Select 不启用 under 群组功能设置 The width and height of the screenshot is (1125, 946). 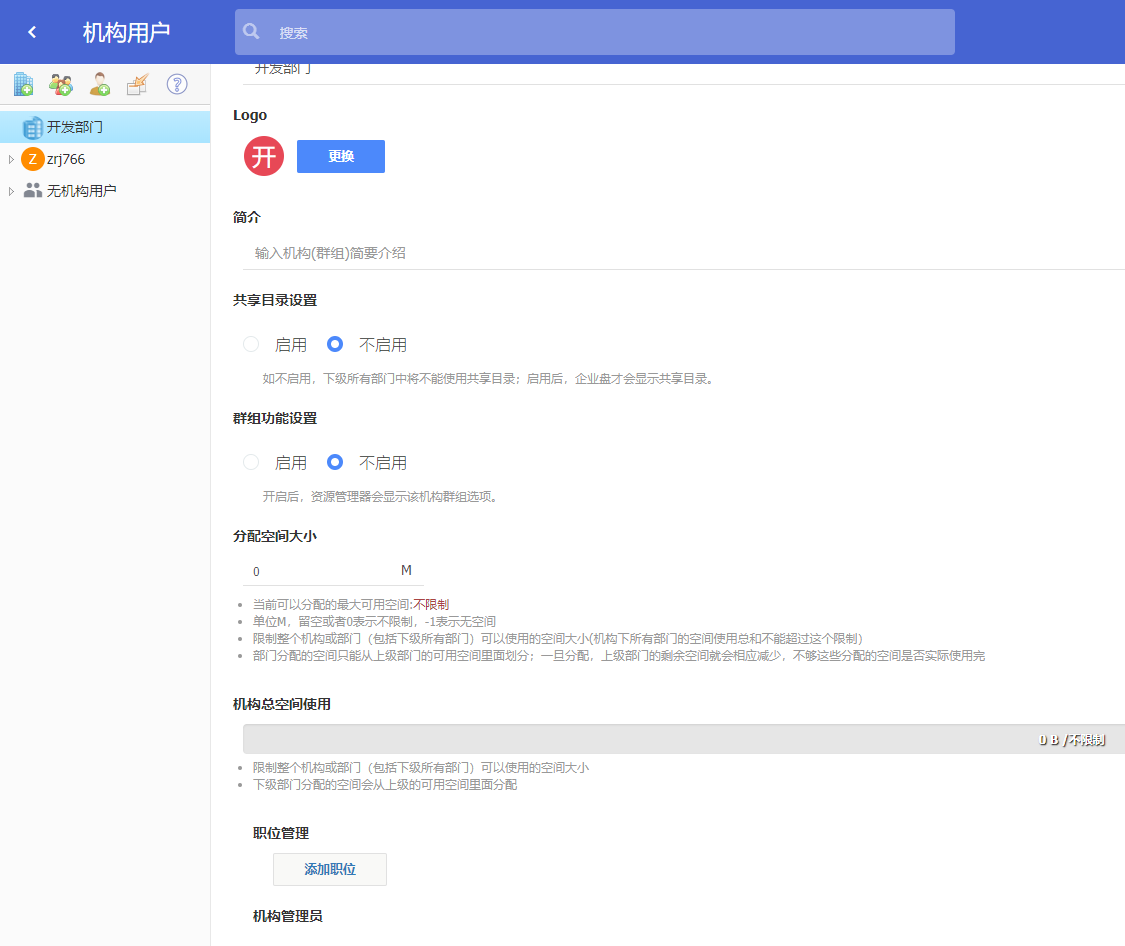pos(336,462)
